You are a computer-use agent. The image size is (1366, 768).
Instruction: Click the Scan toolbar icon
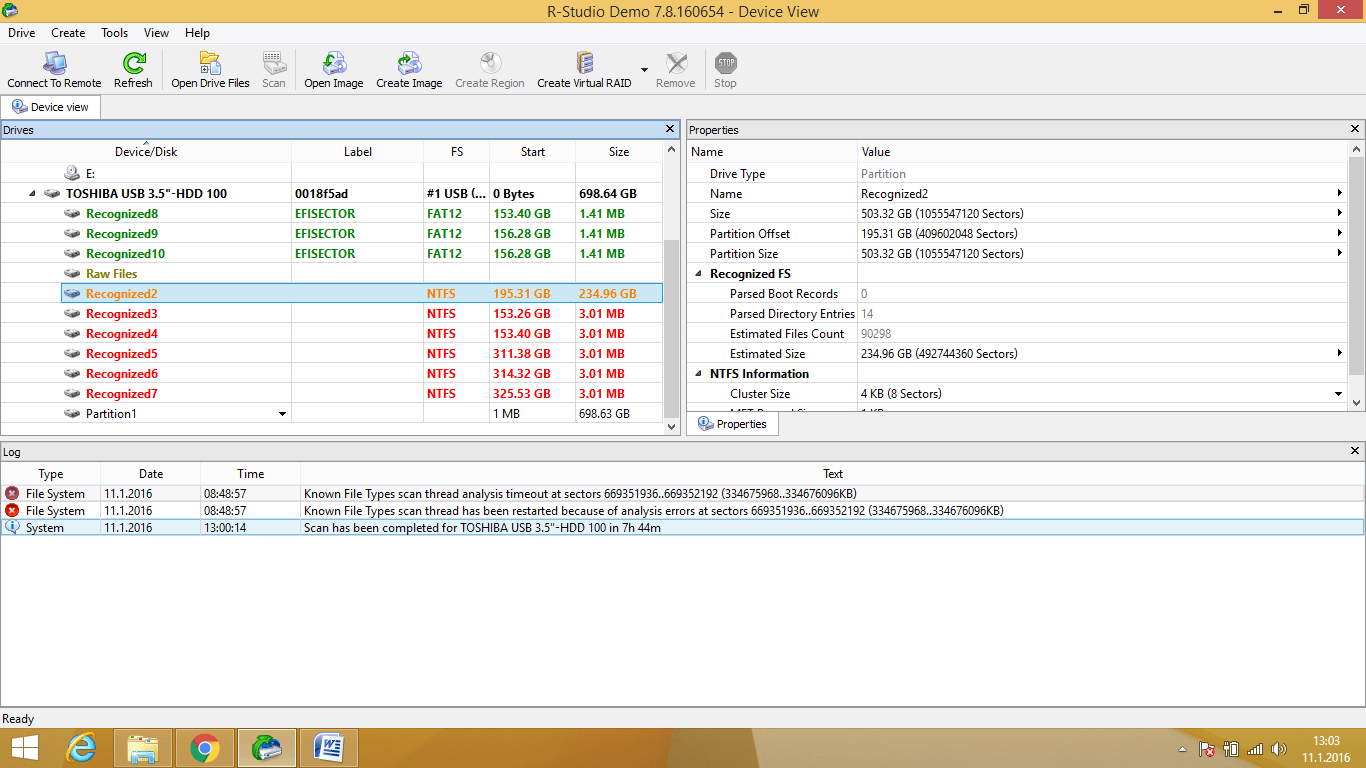pyautogui.click(x=274, y=63)
